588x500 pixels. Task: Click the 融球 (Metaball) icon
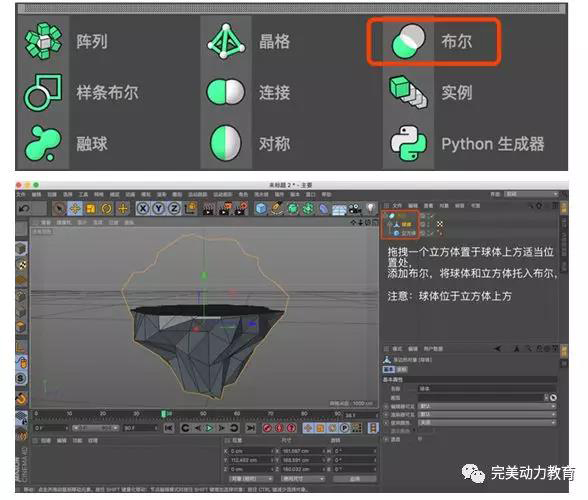[x=43, y=143]
